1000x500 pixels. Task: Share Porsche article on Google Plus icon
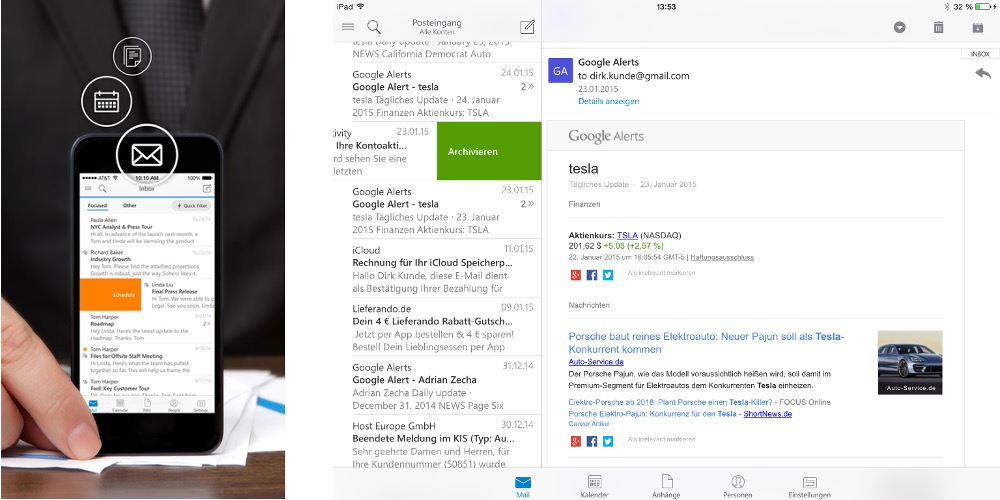575,441
